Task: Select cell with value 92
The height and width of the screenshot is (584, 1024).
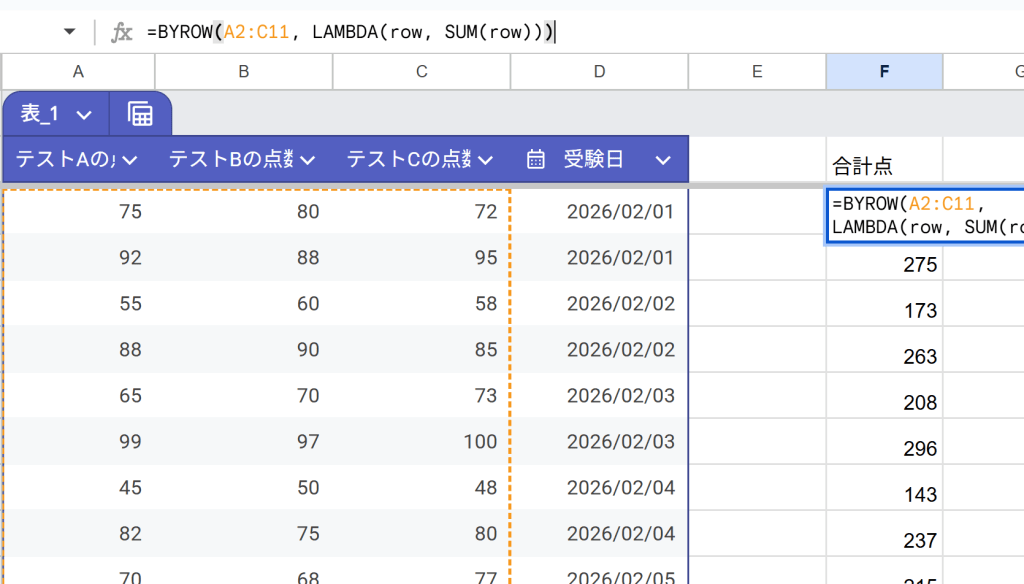Action: [x=79, y=257]
